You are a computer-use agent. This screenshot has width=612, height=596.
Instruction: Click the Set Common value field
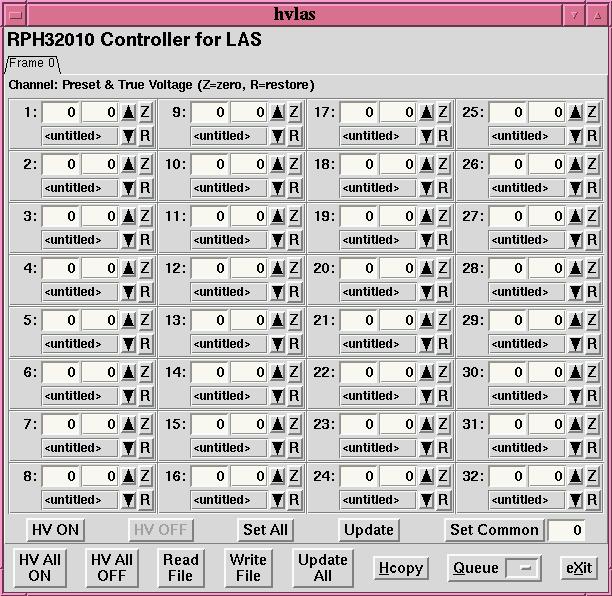567,530
